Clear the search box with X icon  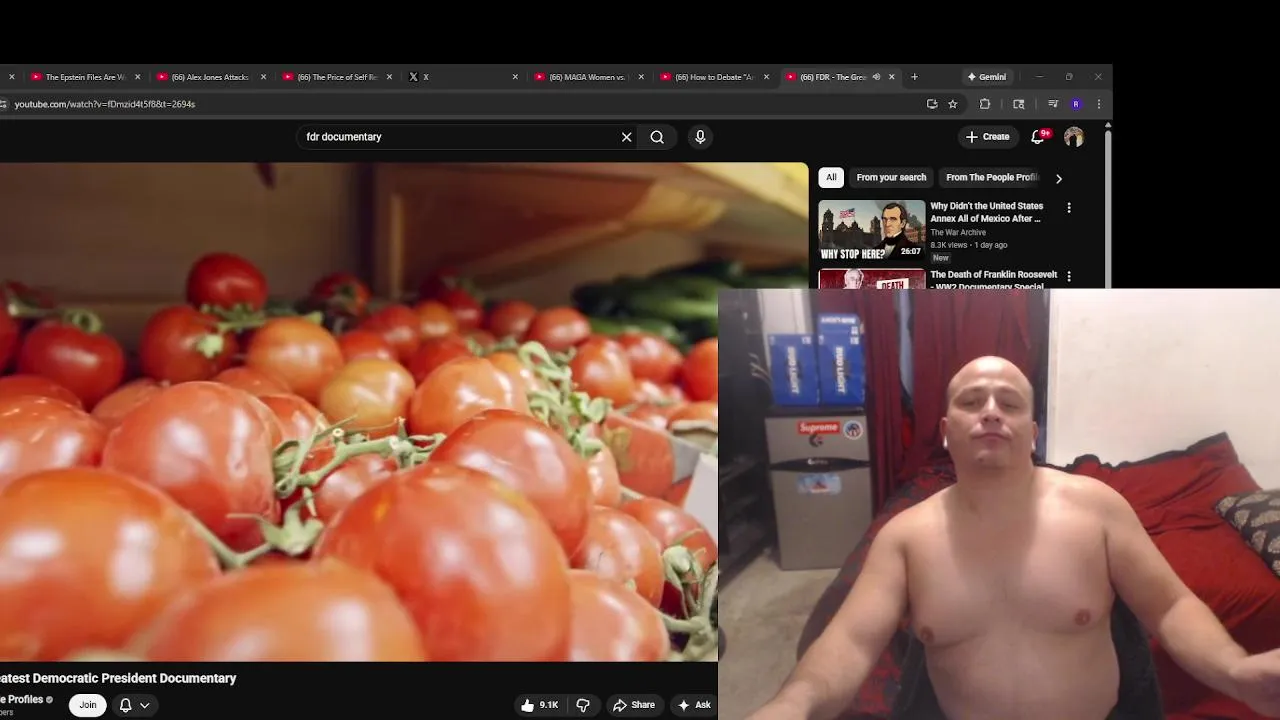point(627,137)
